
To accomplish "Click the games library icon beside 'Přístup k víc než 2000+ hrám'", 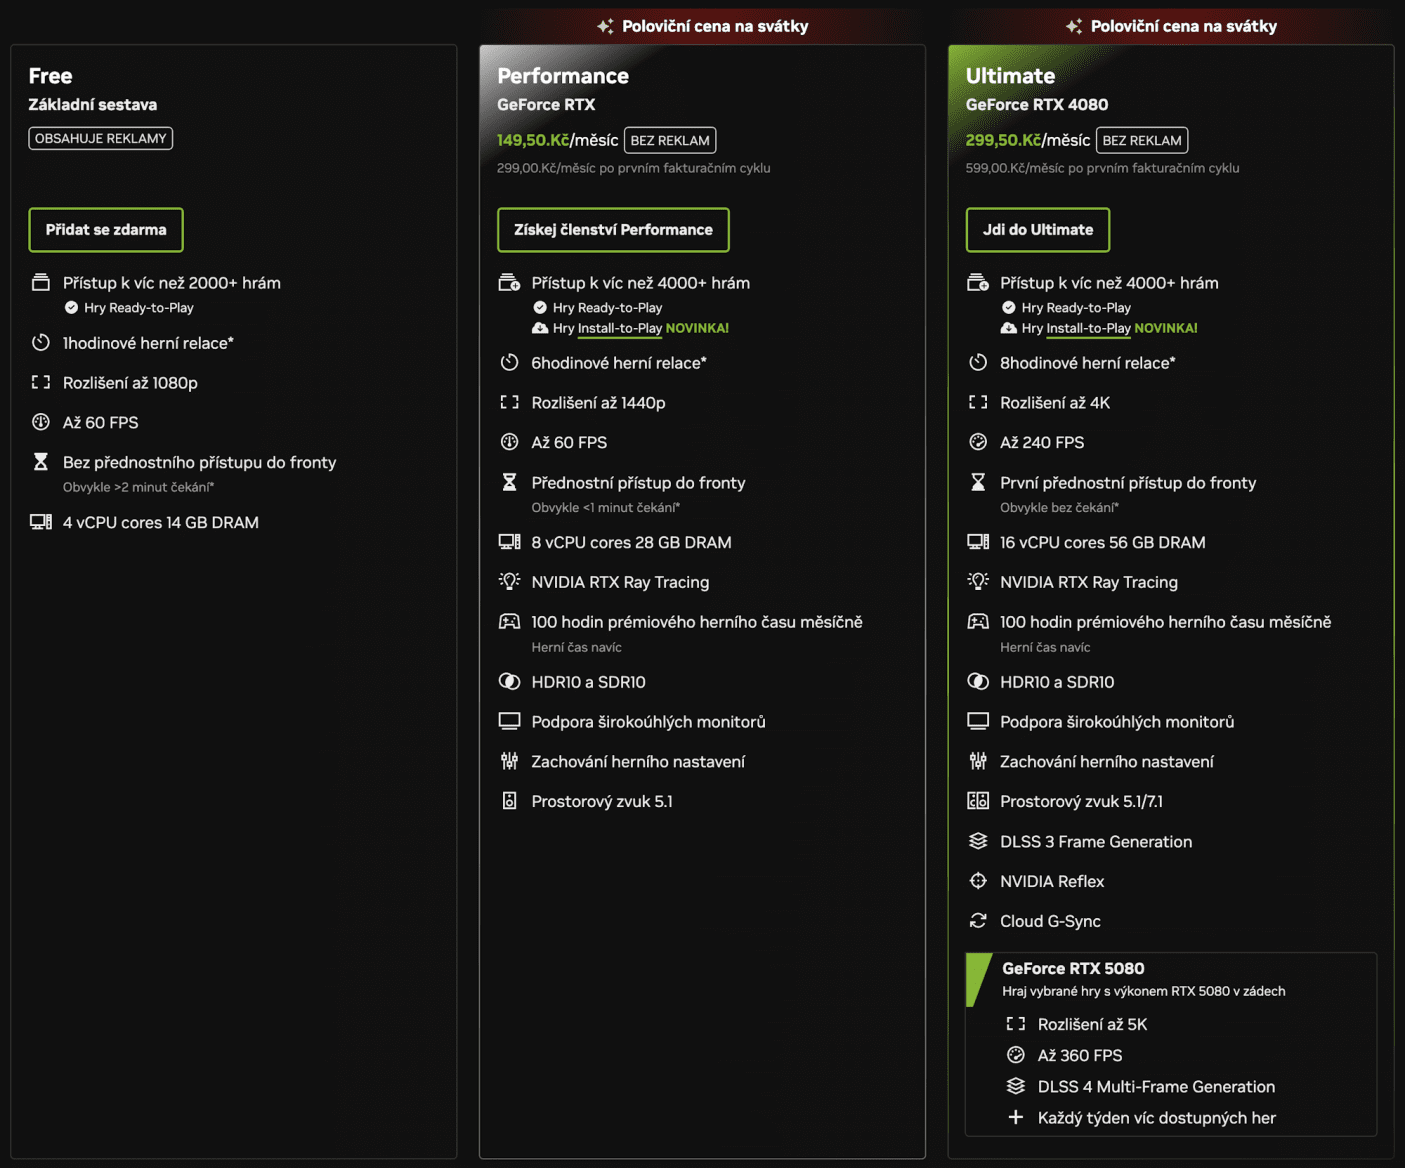I will (x=41, y=283).
